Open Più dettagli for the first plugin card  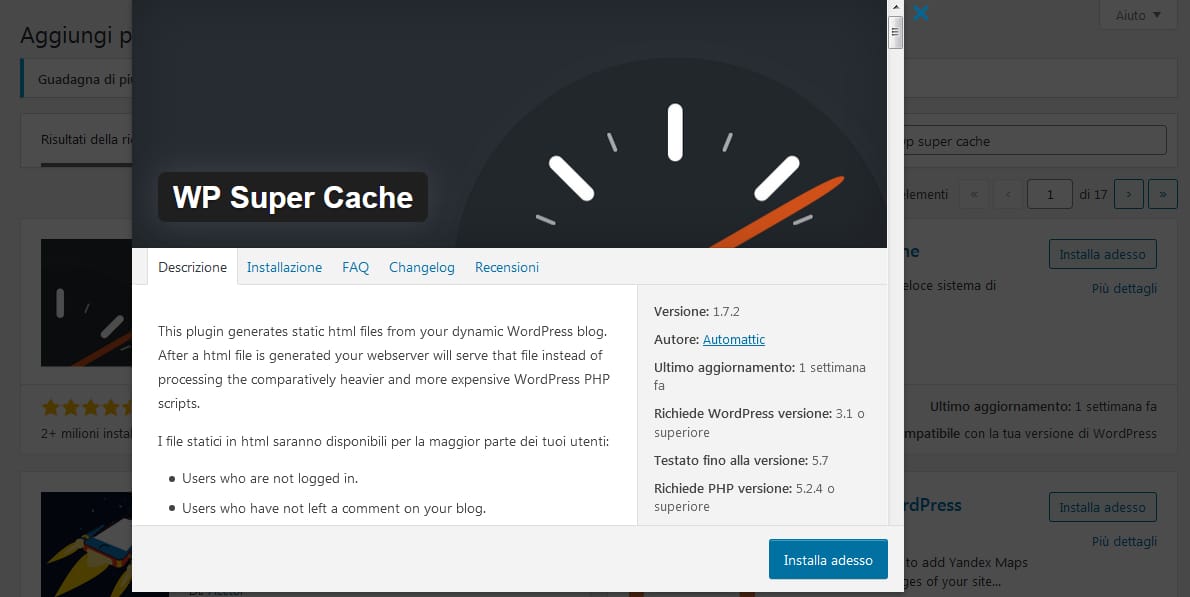1124,288
